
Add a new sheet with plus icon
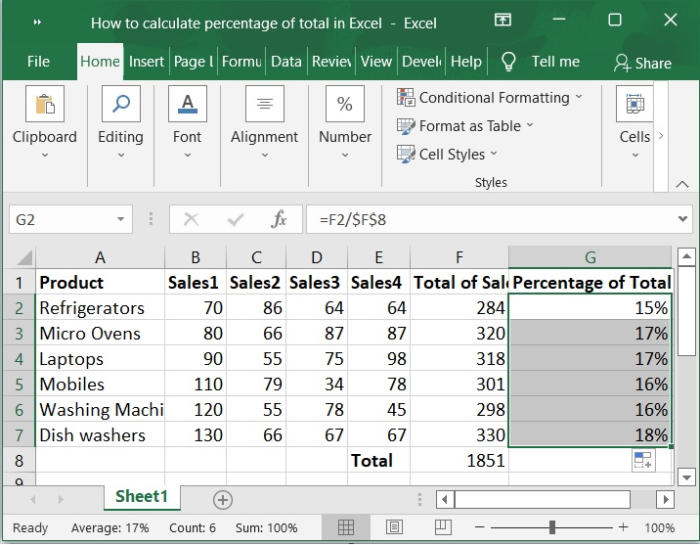click(223, 499)
